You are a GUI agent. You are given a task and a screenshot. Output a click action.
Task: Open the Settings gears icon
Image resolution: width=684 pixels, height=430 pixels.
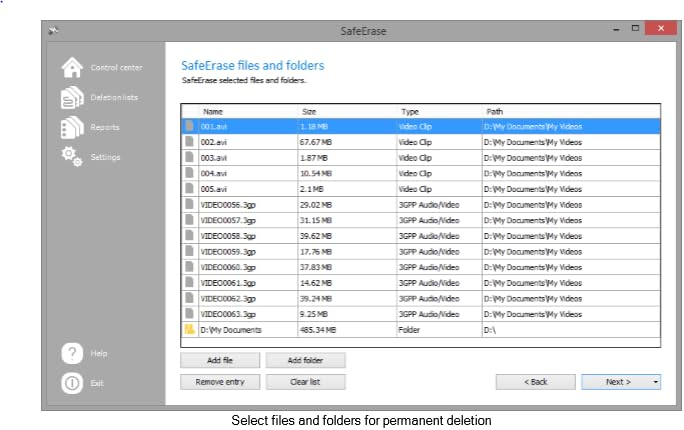click(x=72, y=157)
